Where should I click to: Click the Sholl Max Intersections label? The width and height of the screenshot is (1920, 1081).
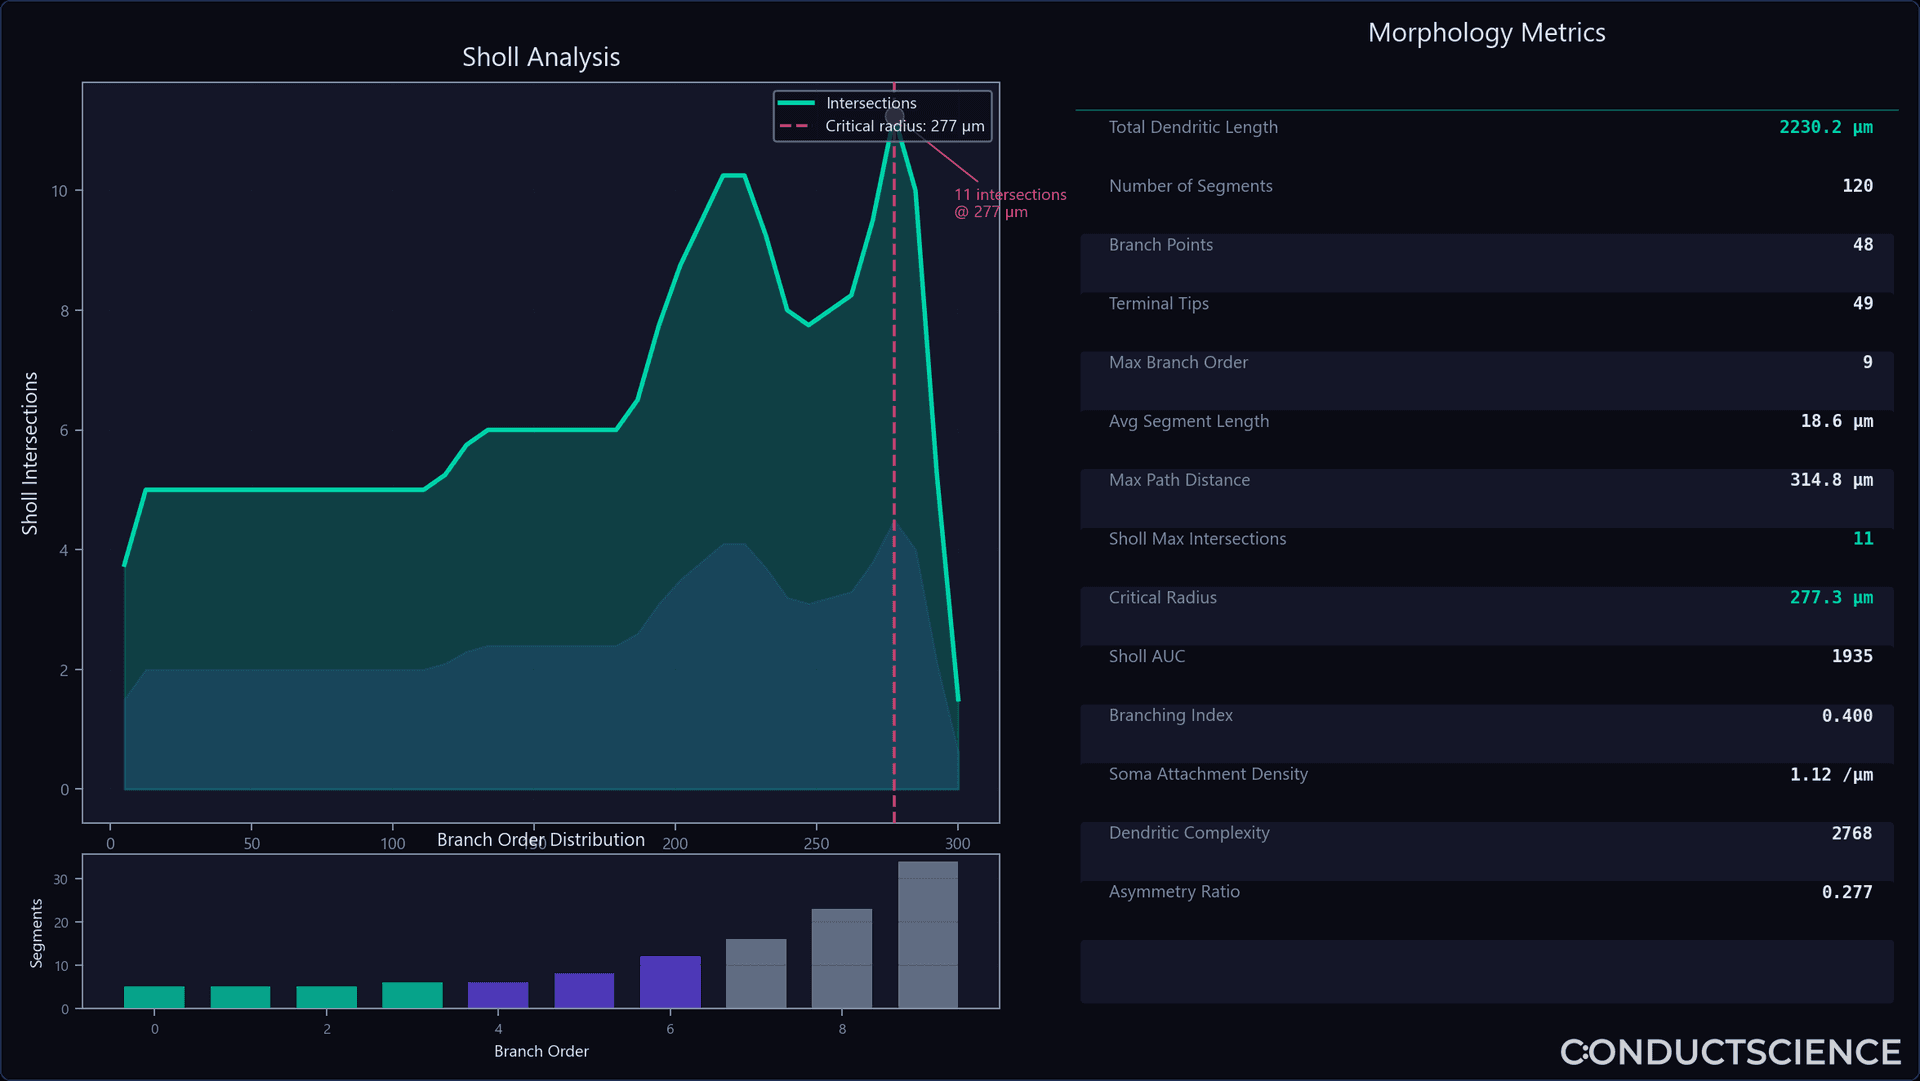pos(1197,539)
